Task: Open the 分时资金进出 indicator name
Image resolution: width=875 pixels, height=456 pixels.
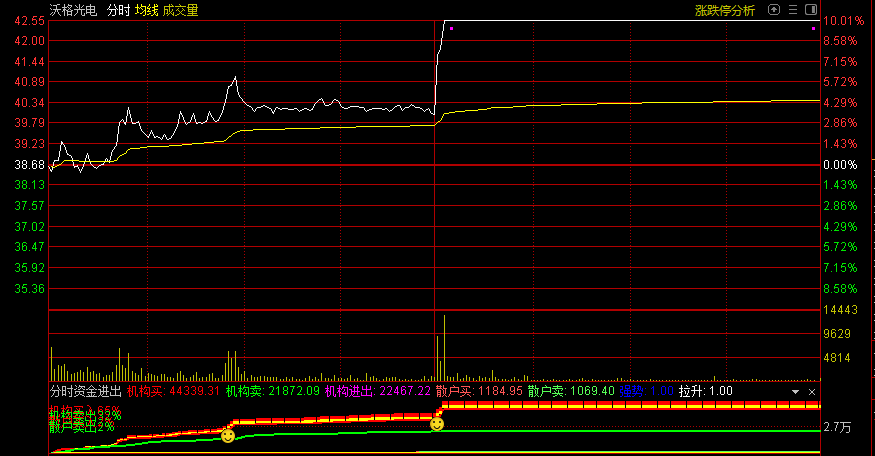Action: (x=85, y=391)
